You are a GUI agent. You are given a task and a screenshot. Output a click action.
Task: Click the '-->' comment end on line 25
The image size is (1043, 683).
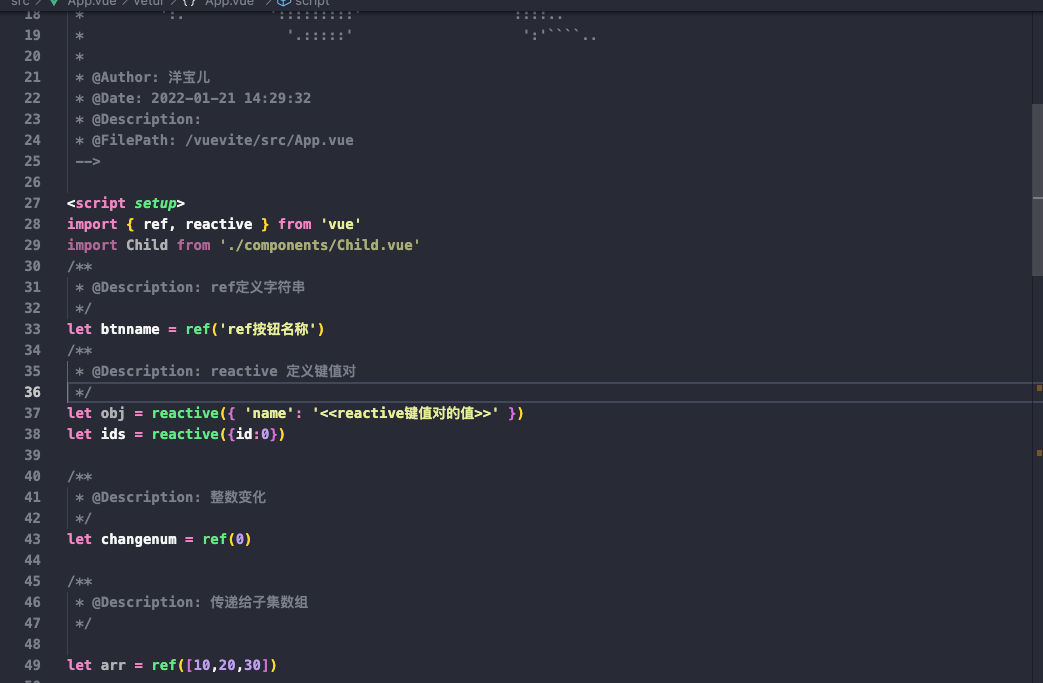(x=88, y=161)
